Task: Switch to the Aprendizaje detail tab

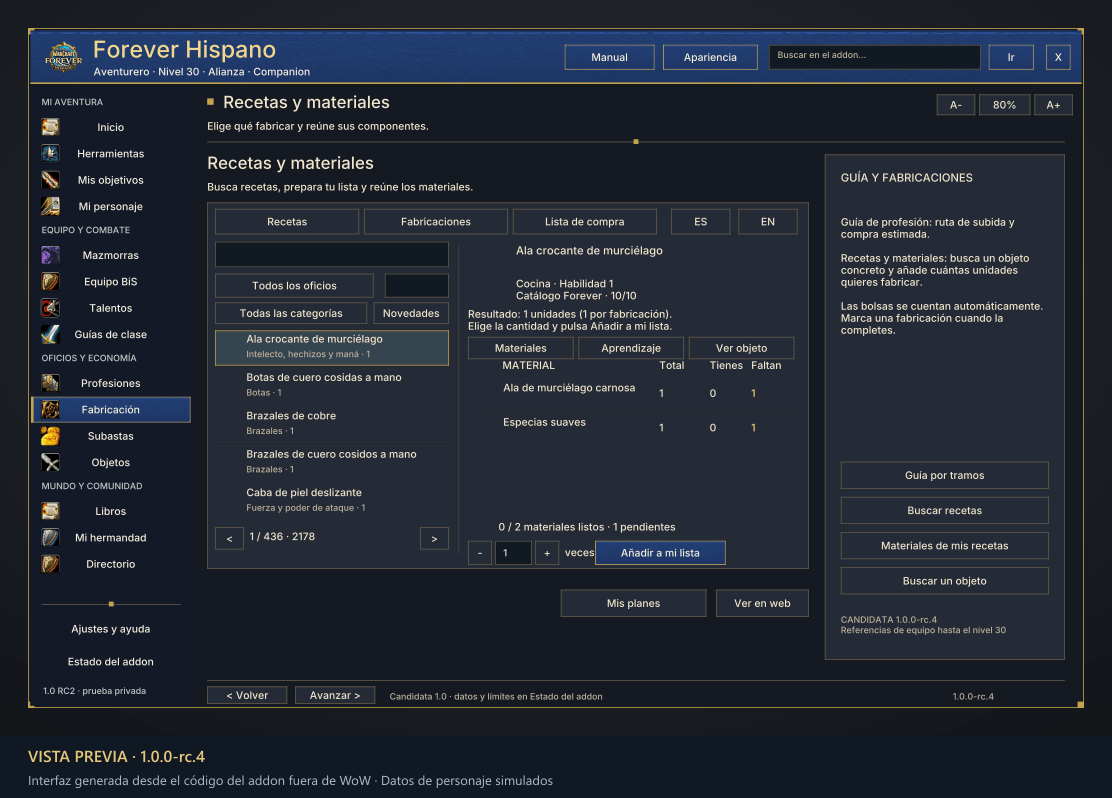Action: tap(631, 348)
